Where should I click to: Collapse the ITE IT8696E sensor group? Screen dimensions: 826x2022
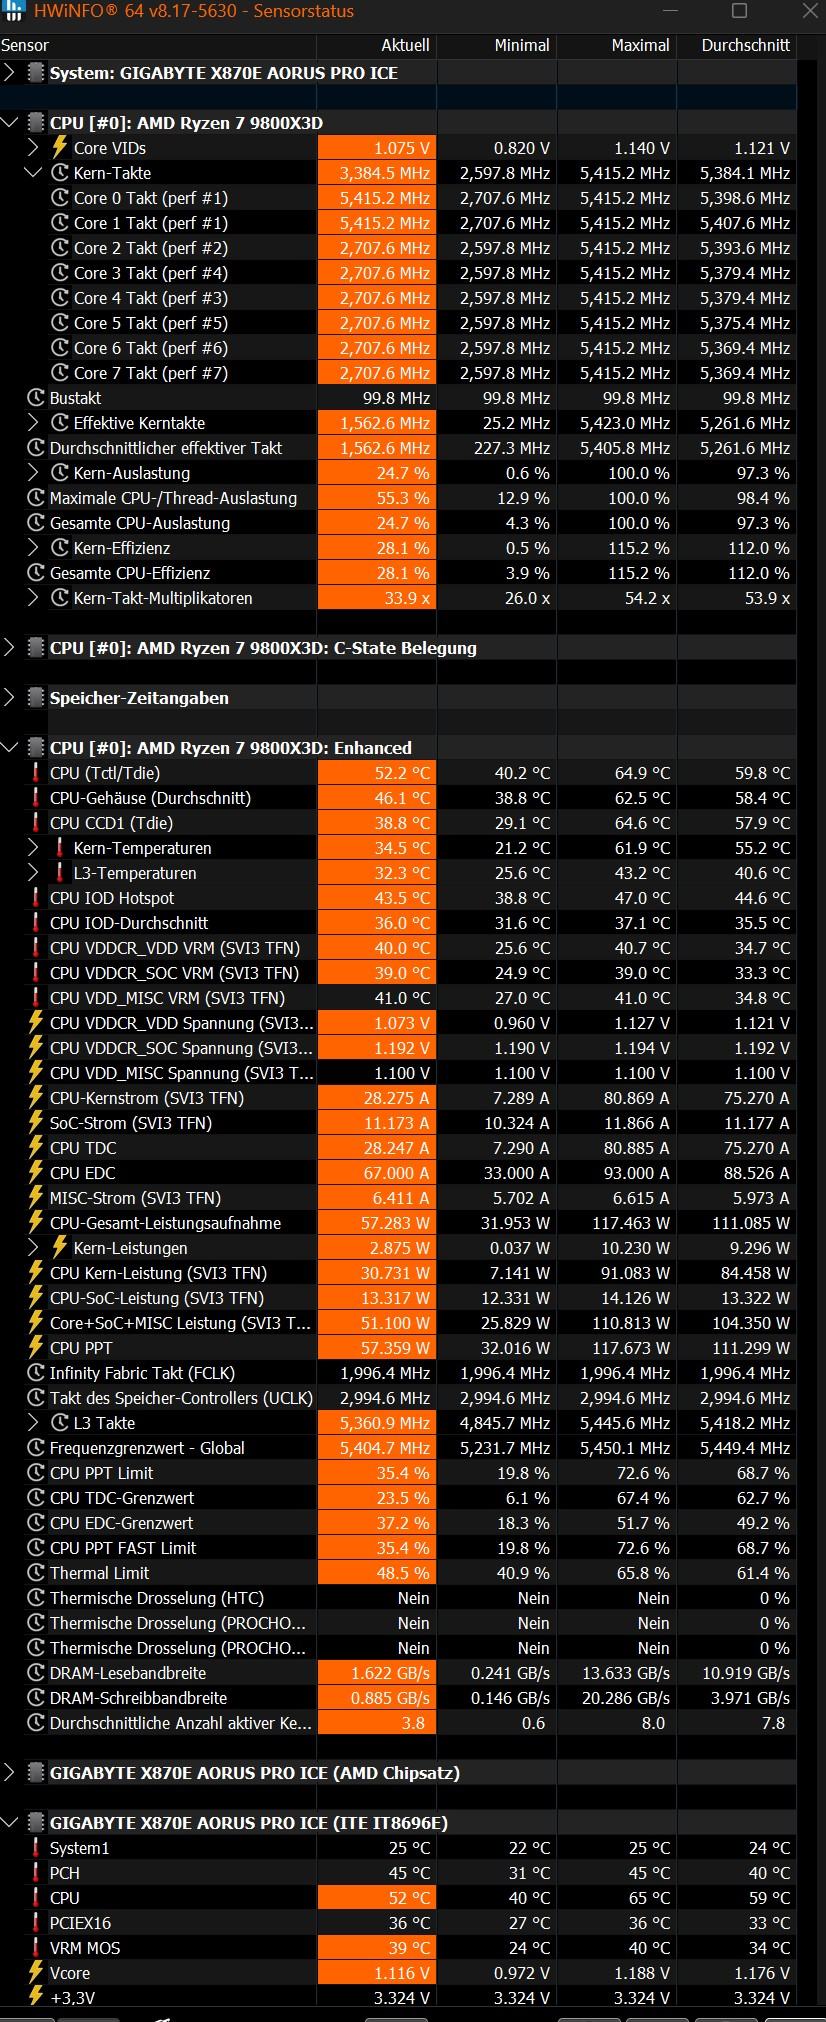[x=10, y=1822]
